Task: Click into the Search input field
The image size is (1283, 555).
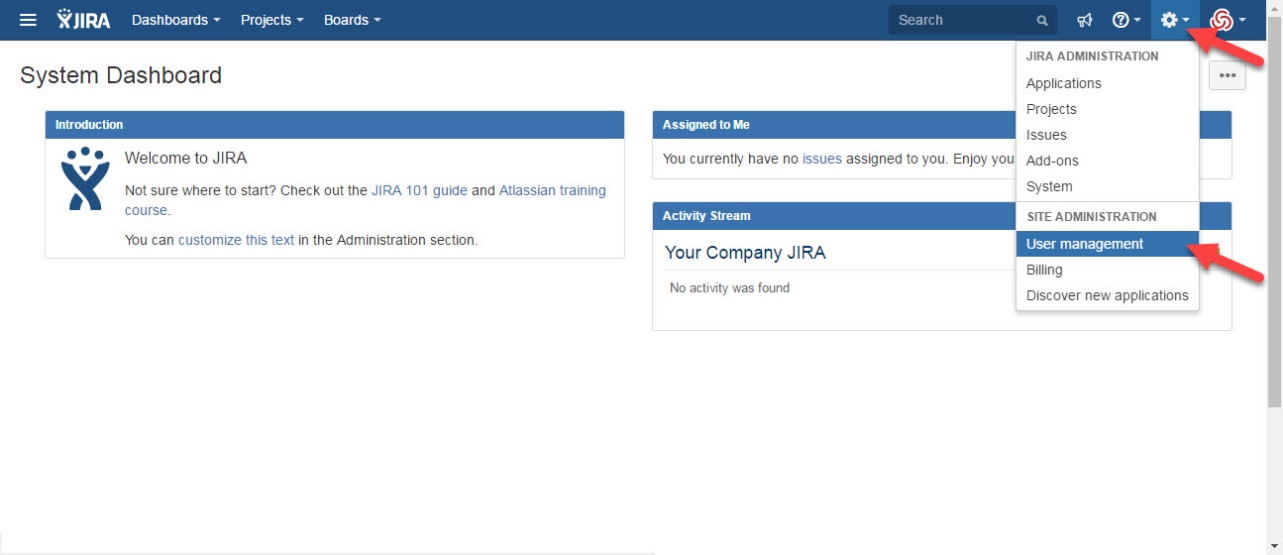Action: click(960, 20)
